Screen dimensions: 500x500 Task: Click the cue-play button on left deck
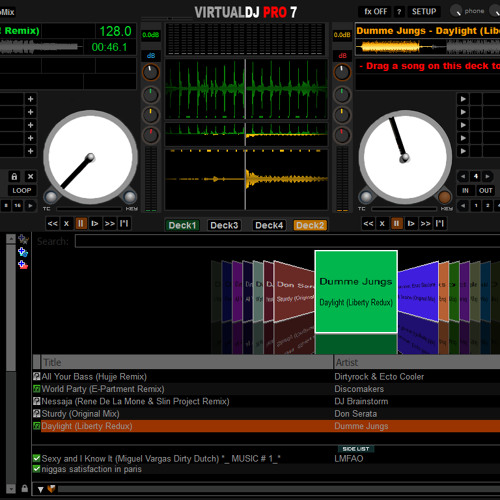coord(95,223)
